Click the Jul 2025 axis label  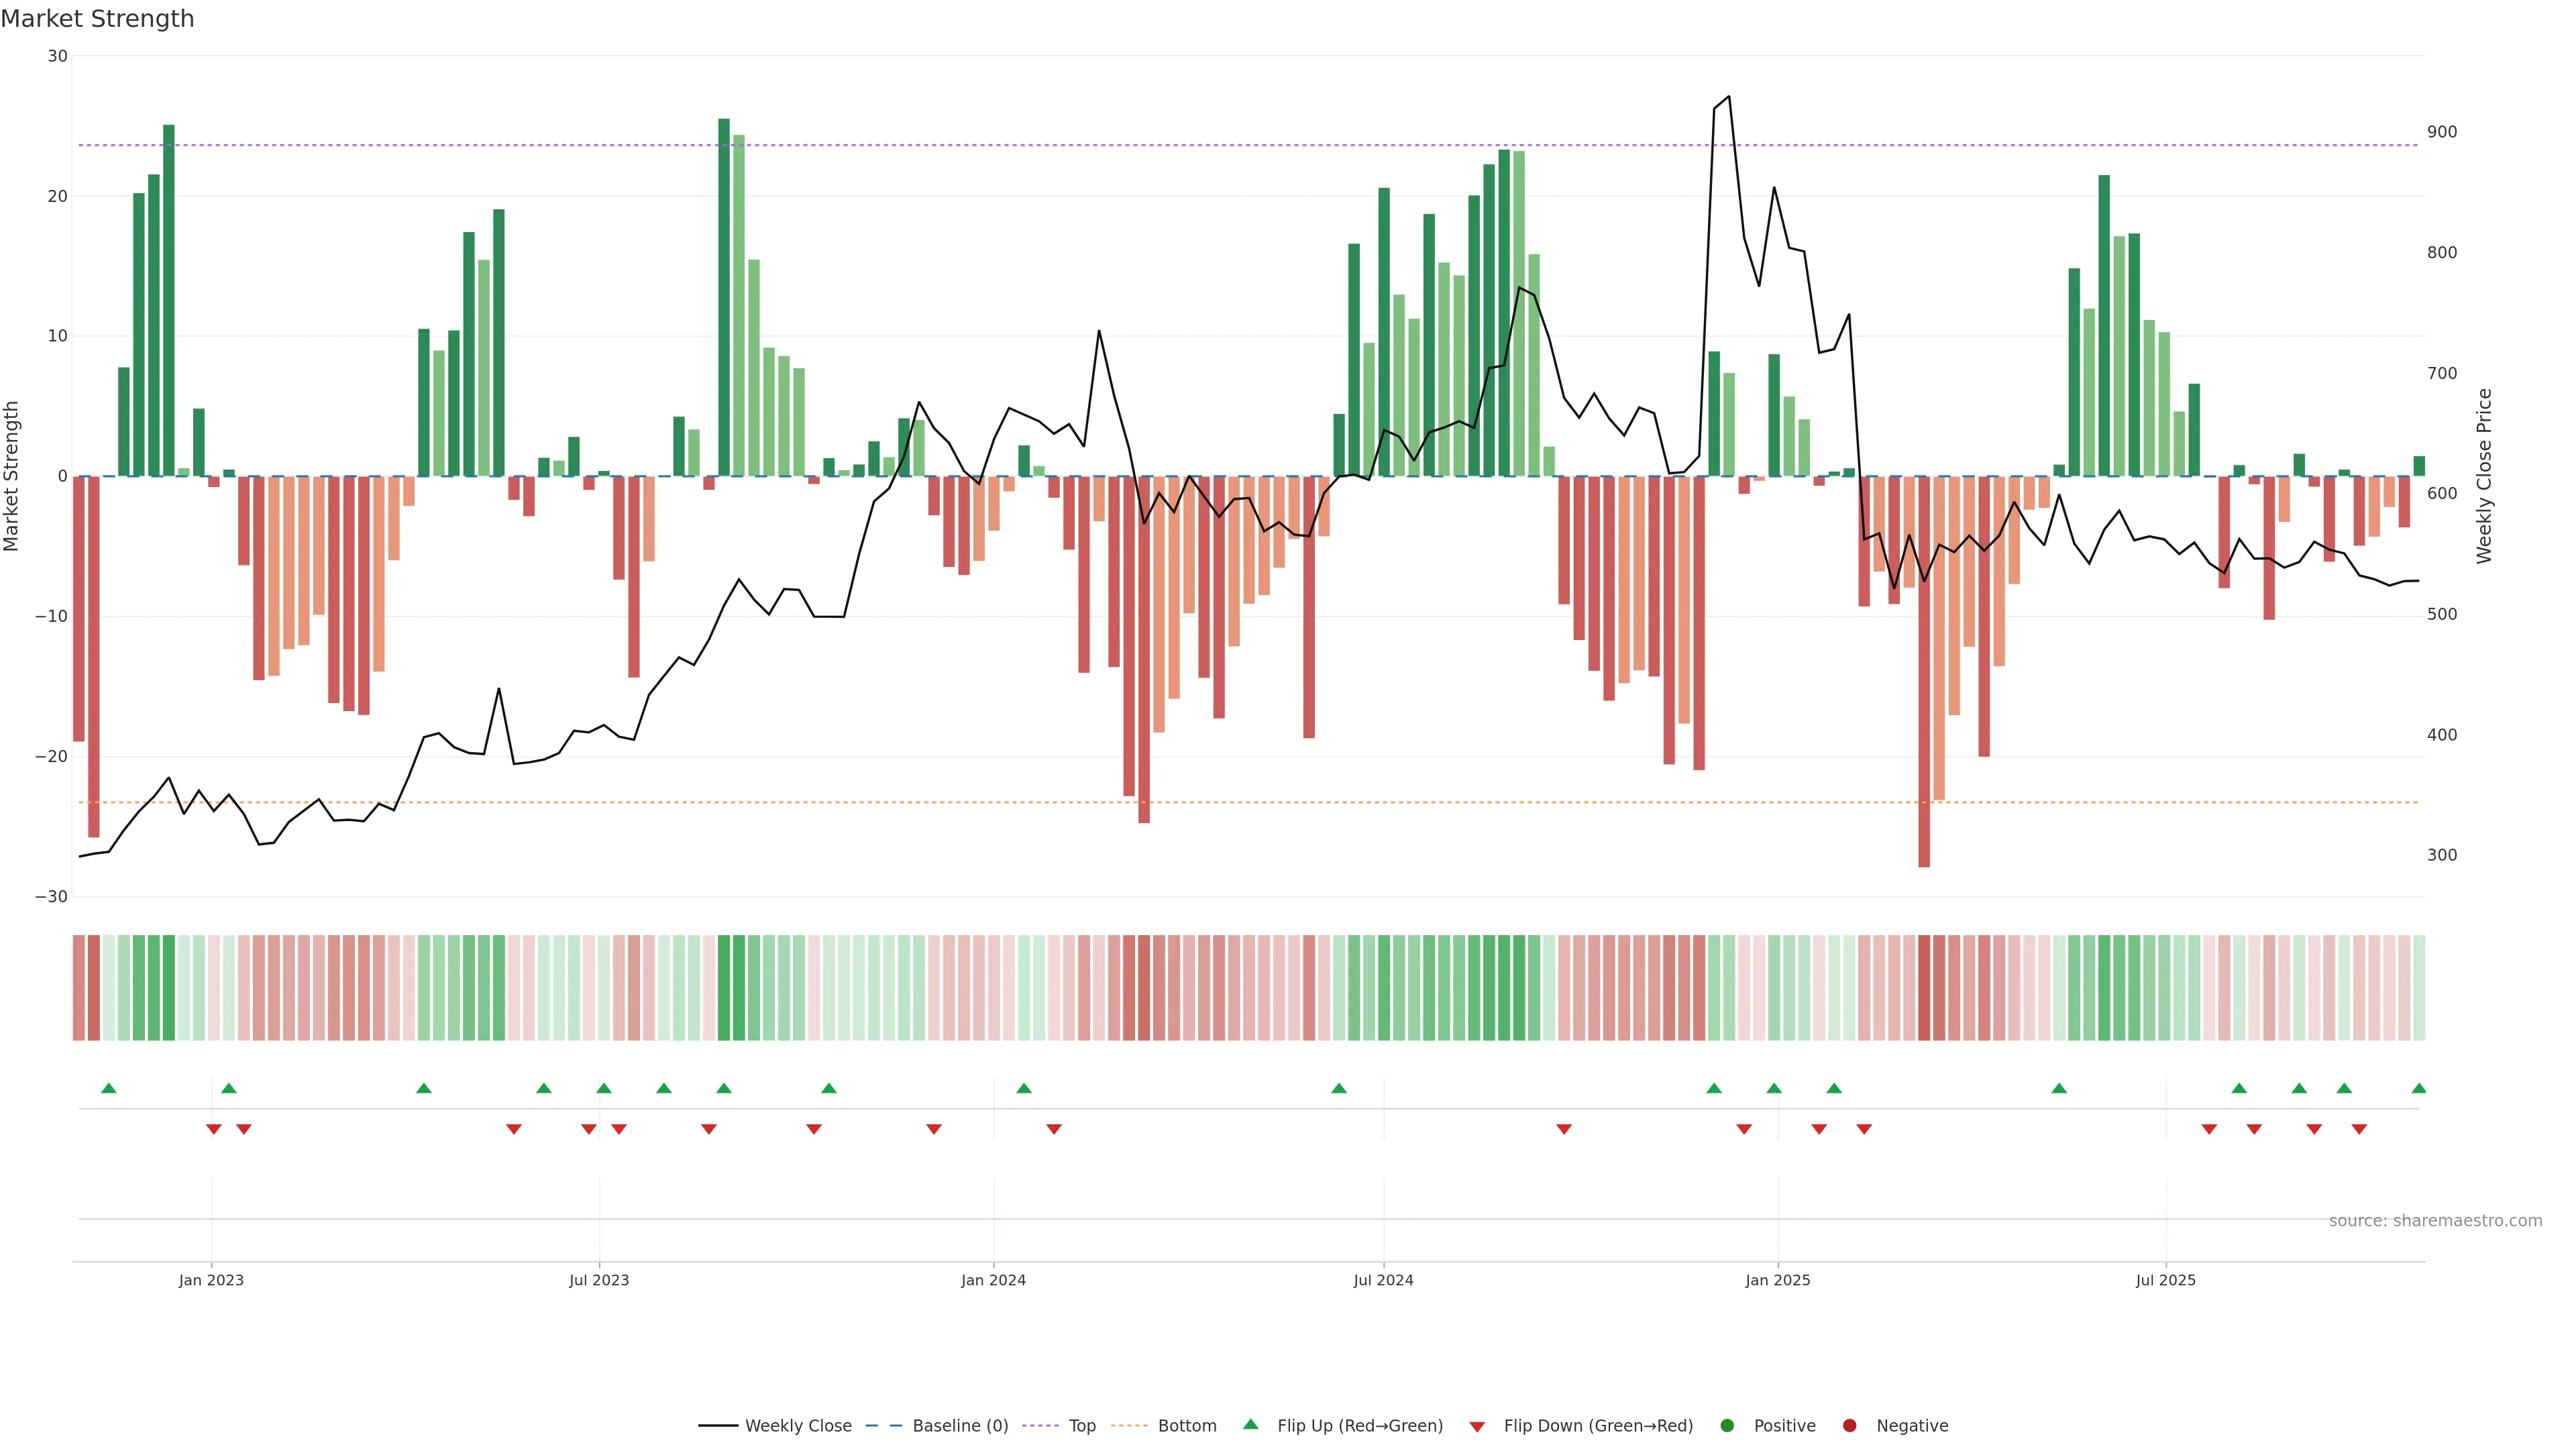click(2165, 1280)
